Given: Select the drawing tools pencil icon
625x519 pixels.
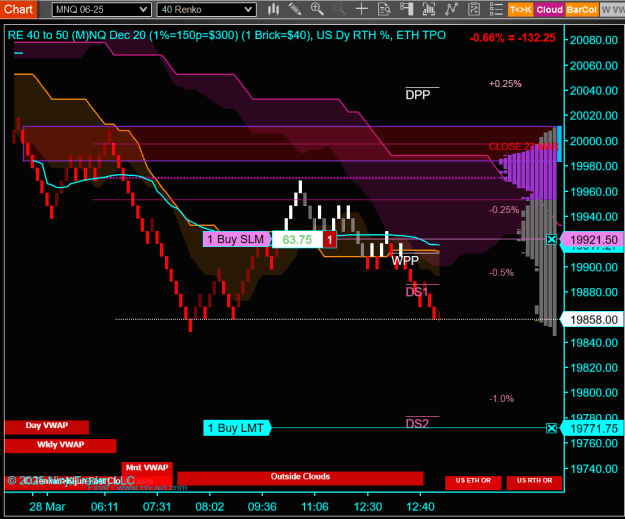Looking at the screenshot, I should [295, 9].
